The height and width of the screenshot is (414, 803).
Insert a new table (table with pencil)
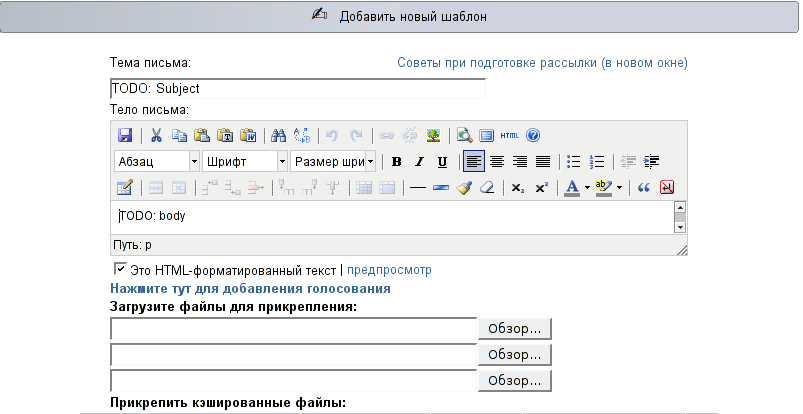[125, 188]
